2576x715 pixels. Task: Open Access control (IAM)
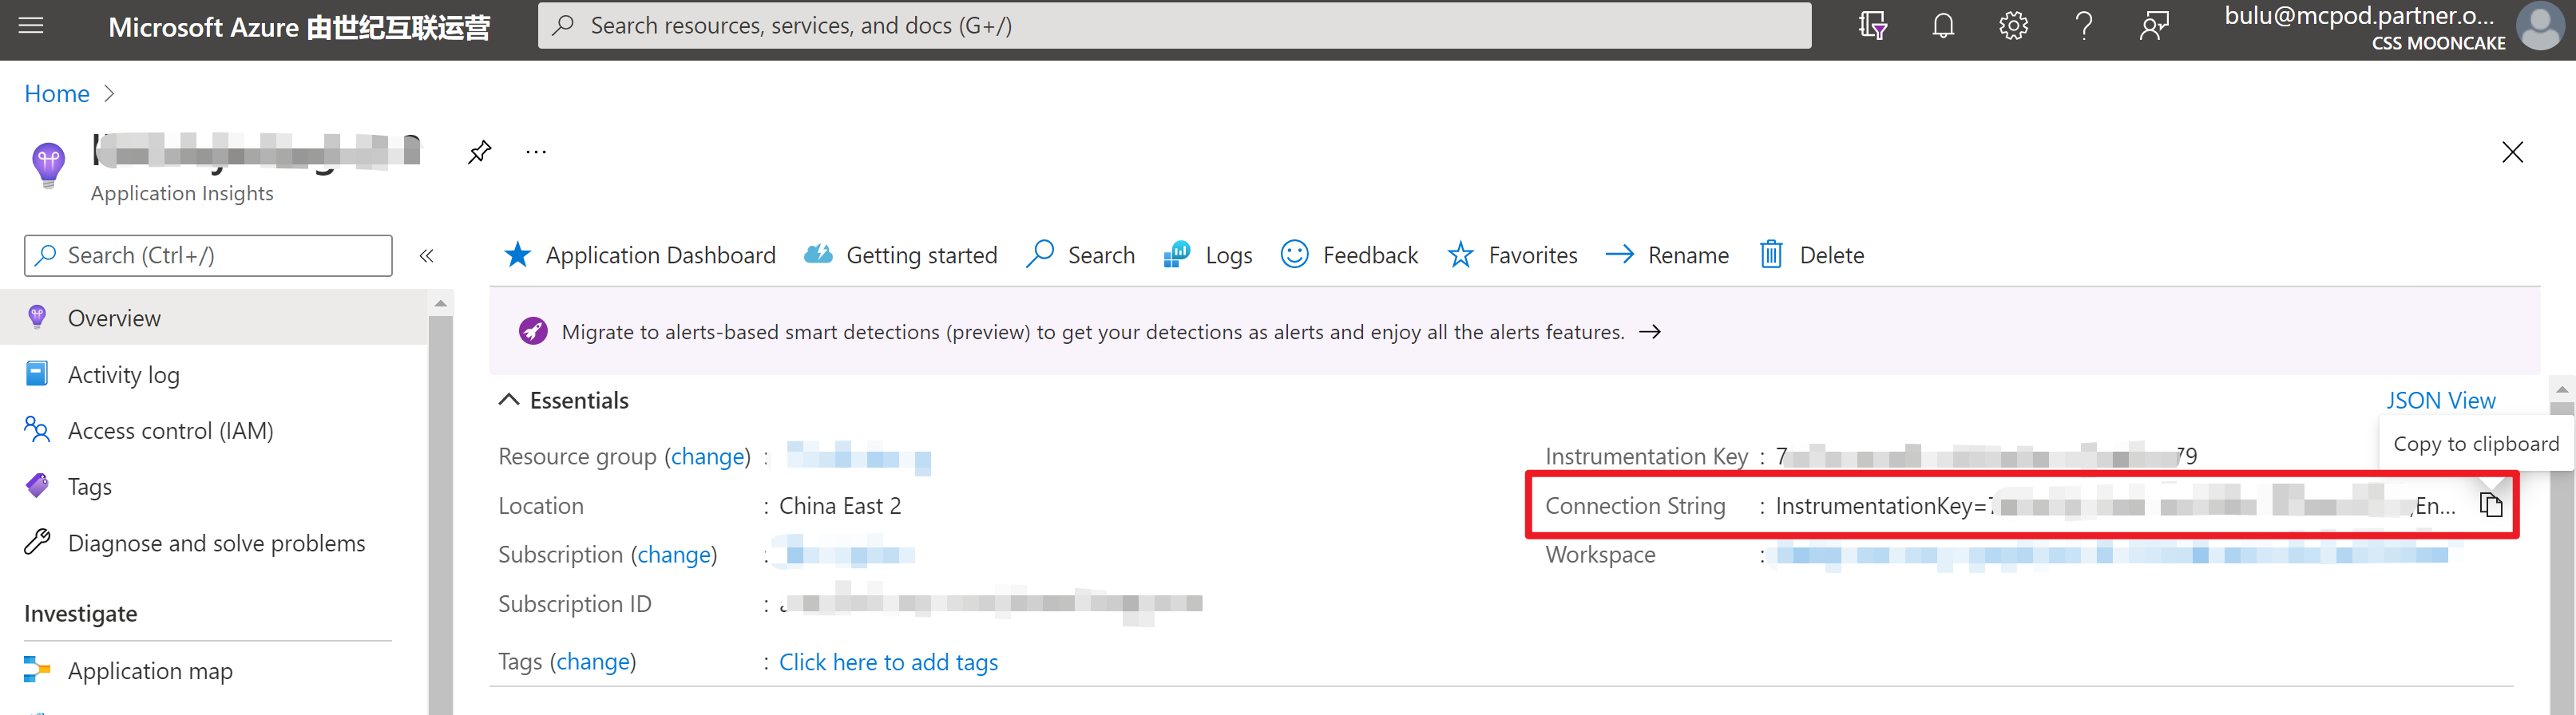point(170,431)
